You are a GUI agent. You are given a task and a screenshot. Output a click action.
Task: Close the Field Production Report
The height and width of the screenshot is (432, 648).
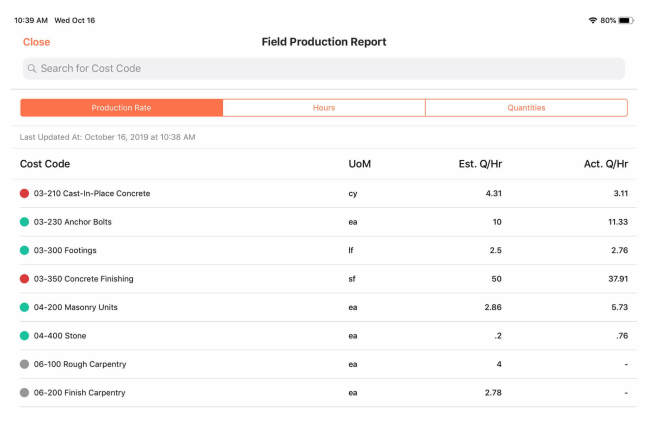click(36, 42)
